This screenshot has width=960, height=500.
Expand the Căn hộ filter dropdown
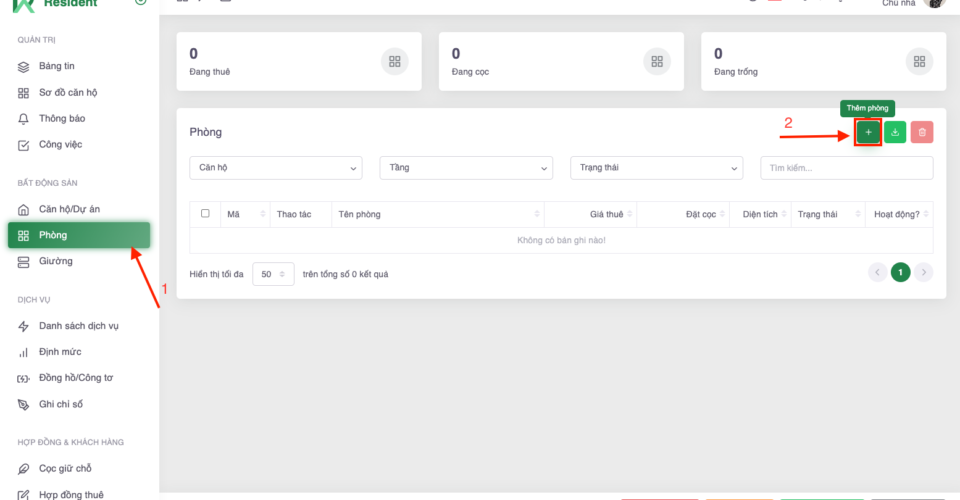(276, 168)
